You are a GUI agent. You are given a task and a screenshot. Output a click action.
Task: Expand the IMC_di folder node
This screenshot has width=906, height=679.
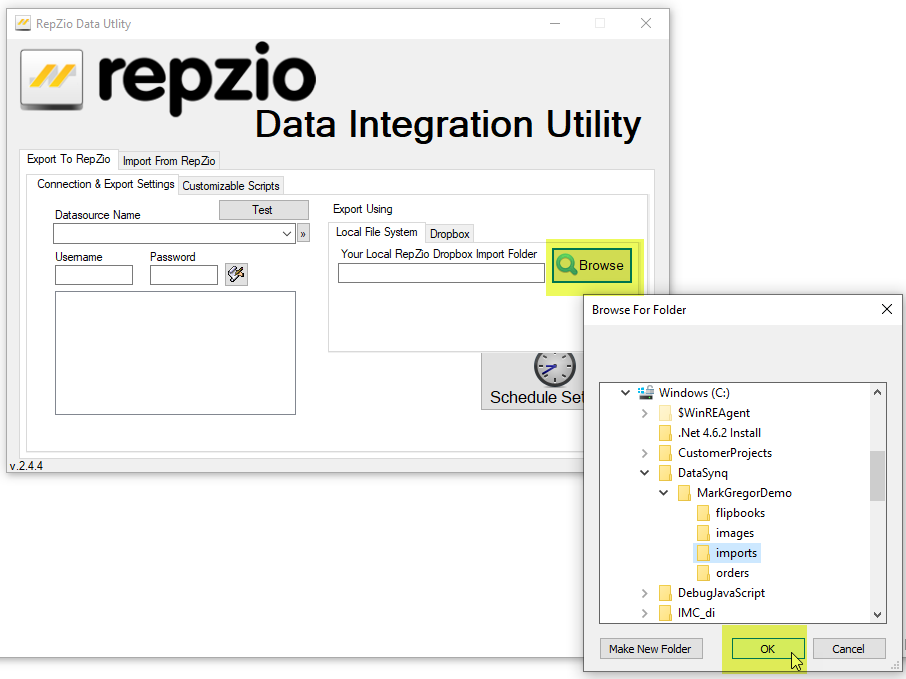point(644,613)
